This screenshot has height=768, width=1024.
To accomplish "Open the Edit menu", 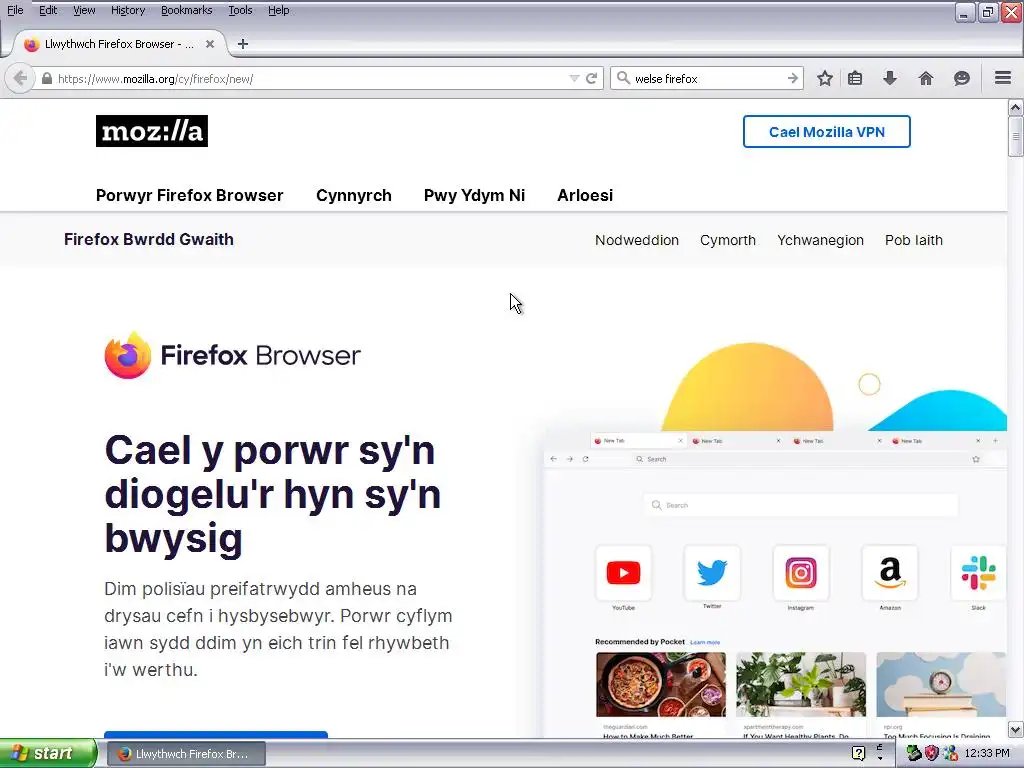I will click(x=48, y=10).
